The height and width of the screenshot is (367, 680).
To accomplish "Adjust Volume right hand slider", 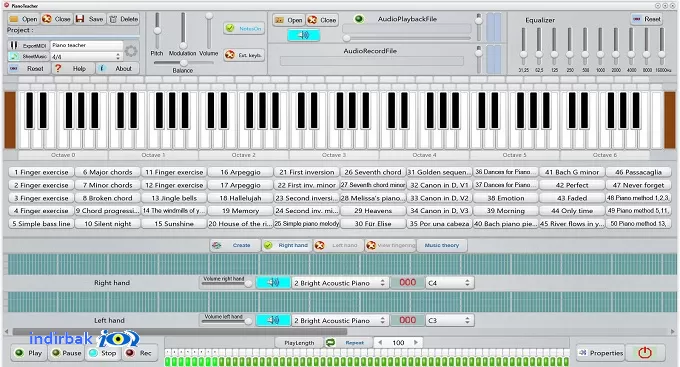I will (227, 283).
